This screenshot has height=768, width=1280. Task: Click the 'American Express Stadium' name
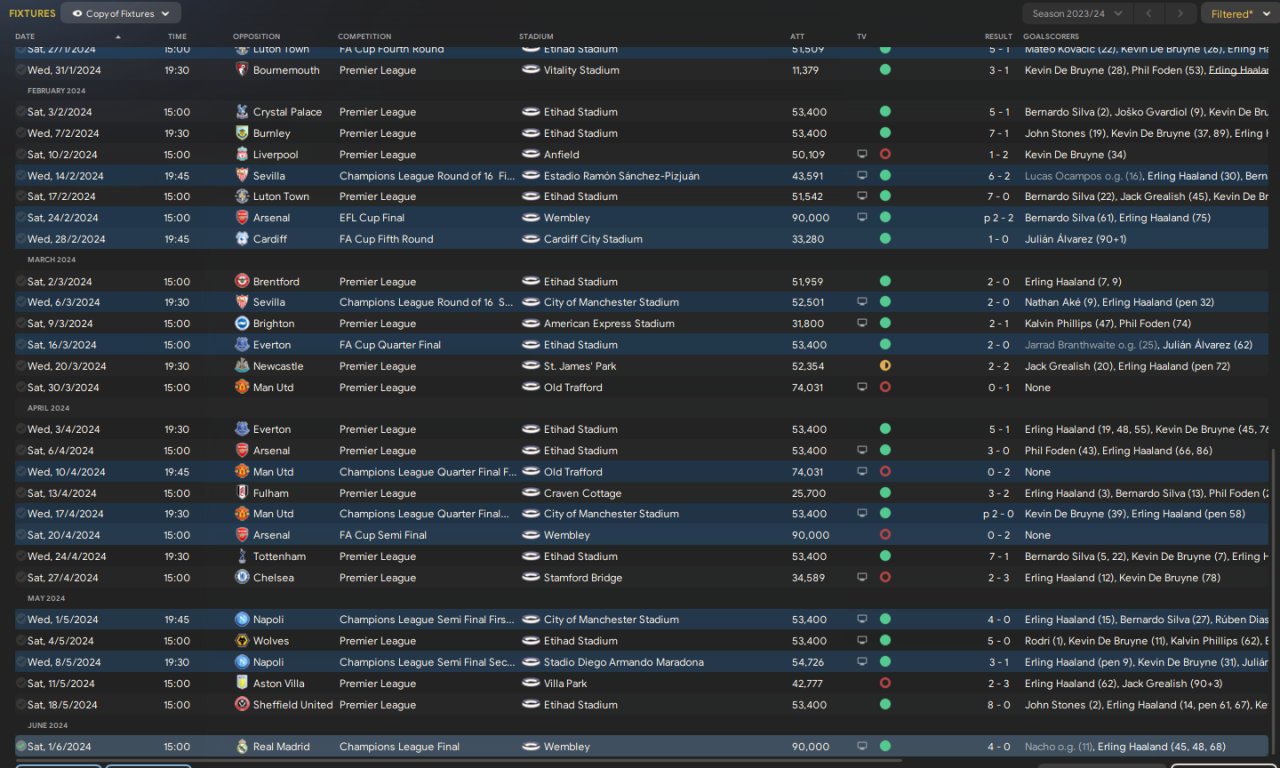click(x=609, y=324)
